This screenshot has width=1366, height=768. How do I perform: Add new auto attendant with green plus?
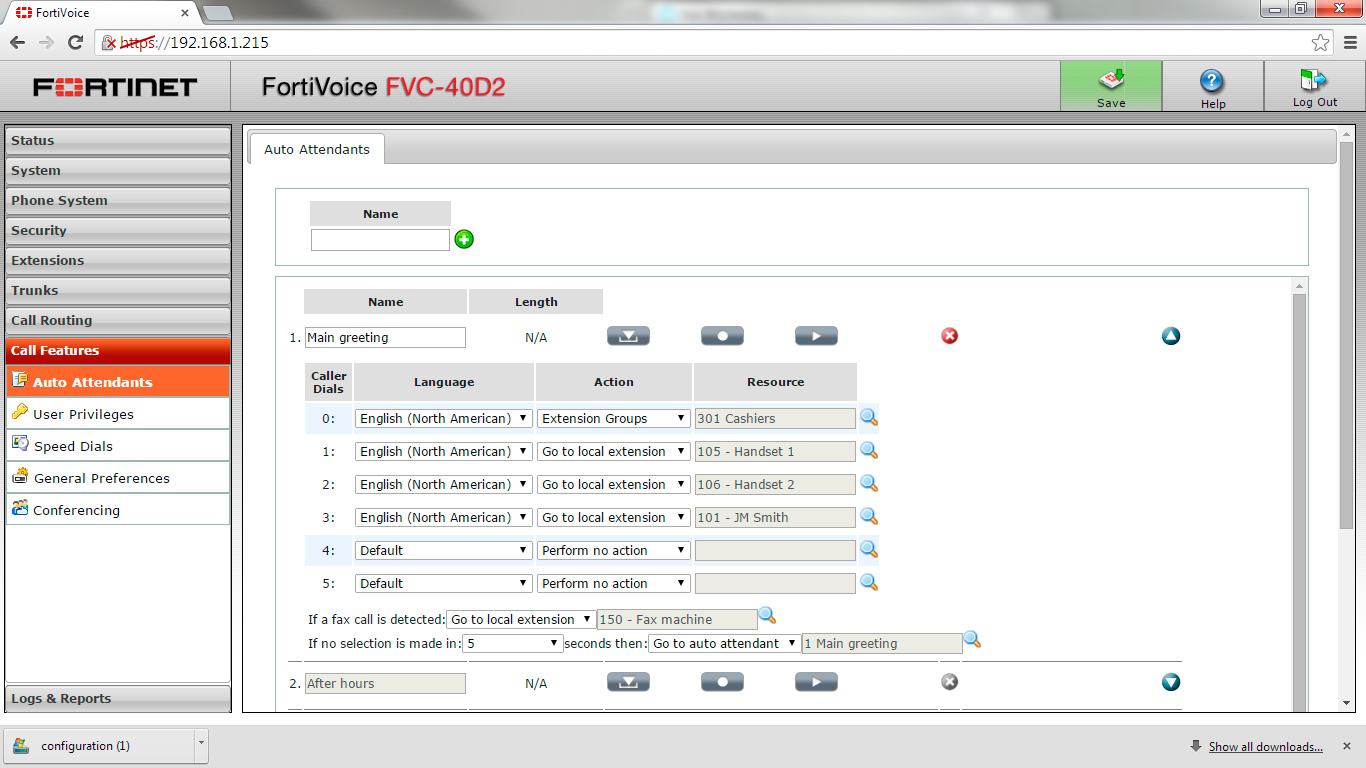tap(464, 239)
